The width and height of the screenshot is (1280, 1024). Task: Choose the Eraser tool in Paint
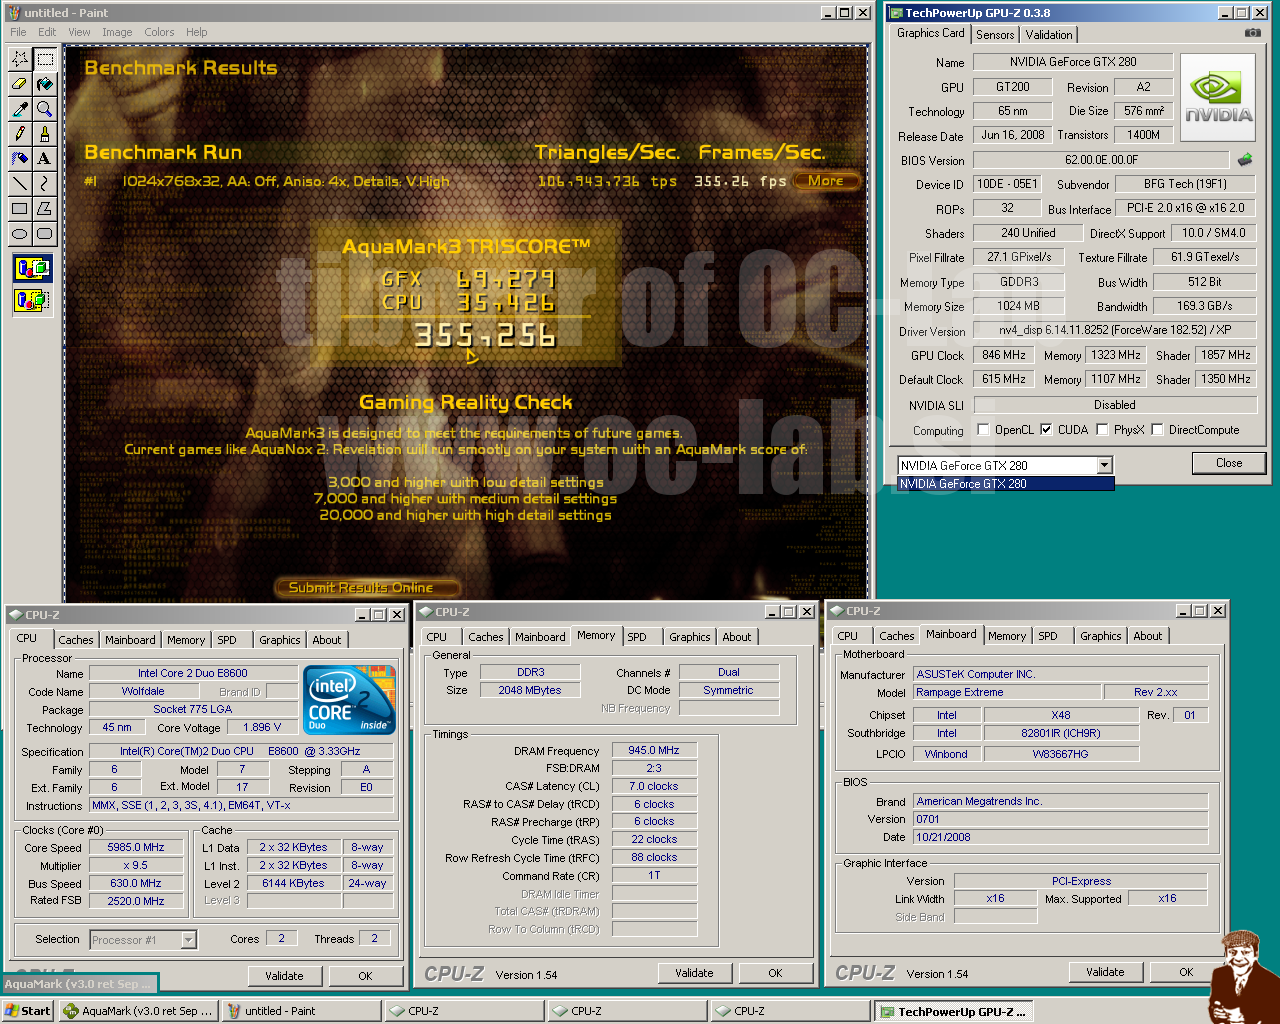20,84
